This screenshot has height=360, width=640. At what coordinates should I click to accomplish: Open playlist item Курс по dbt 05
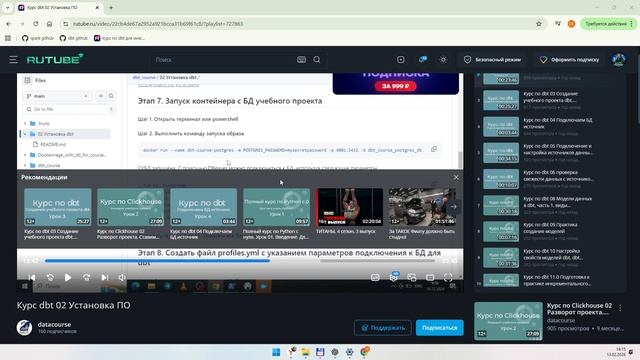point(549,153)
